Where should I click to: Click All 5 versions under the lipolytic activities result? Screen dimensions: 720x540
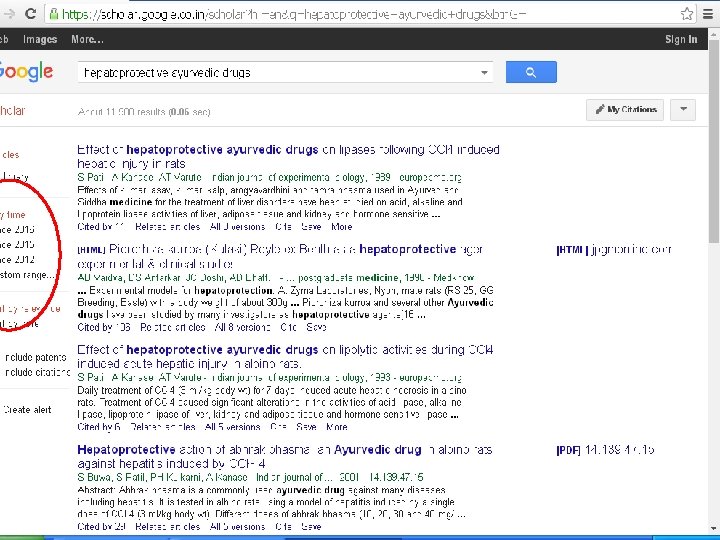(x=232, y=427)
